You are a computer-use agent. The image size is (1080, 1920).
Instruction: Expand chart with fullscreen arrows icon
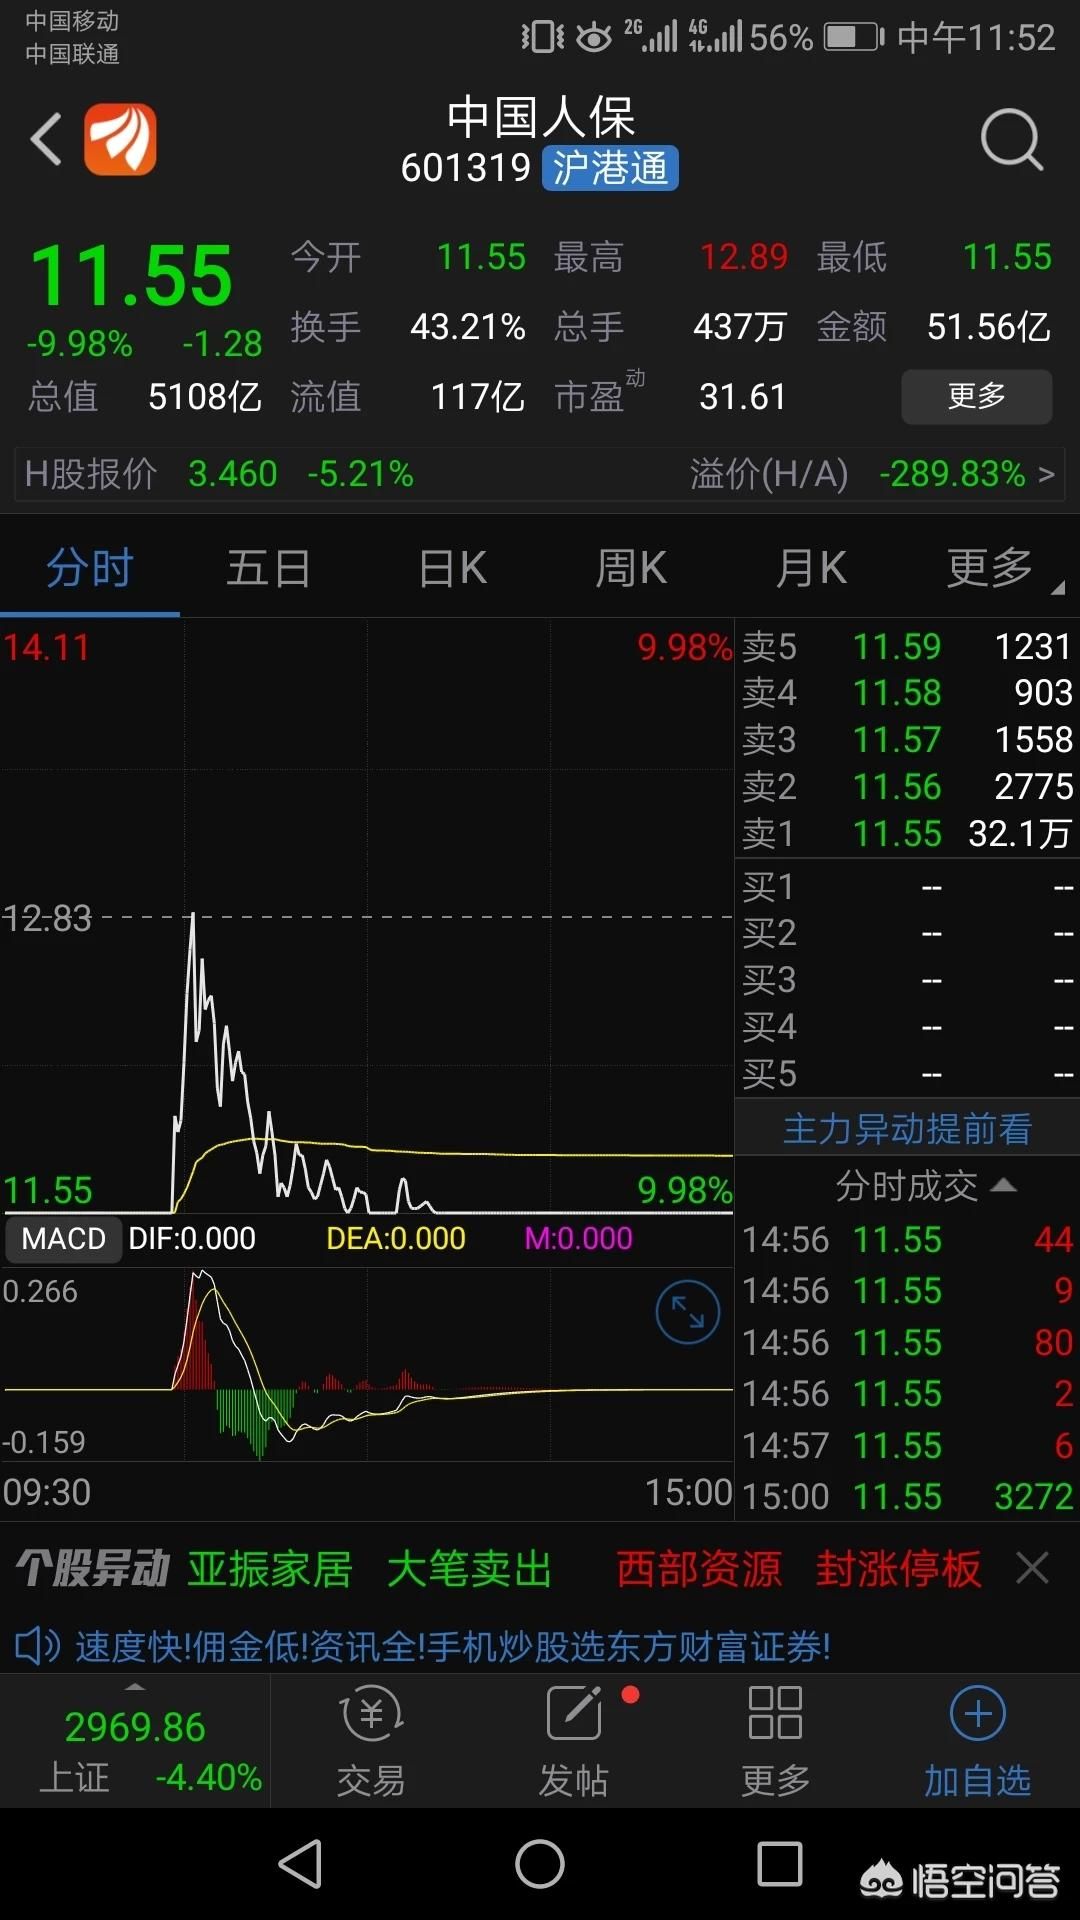coord(687,1311)
